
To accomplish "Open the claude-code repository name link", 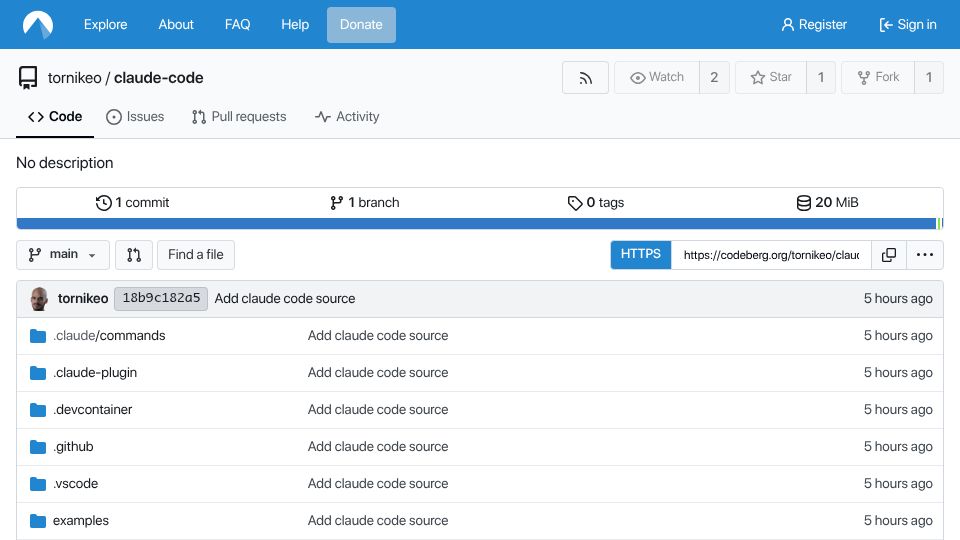I will (x=159, y=78).
